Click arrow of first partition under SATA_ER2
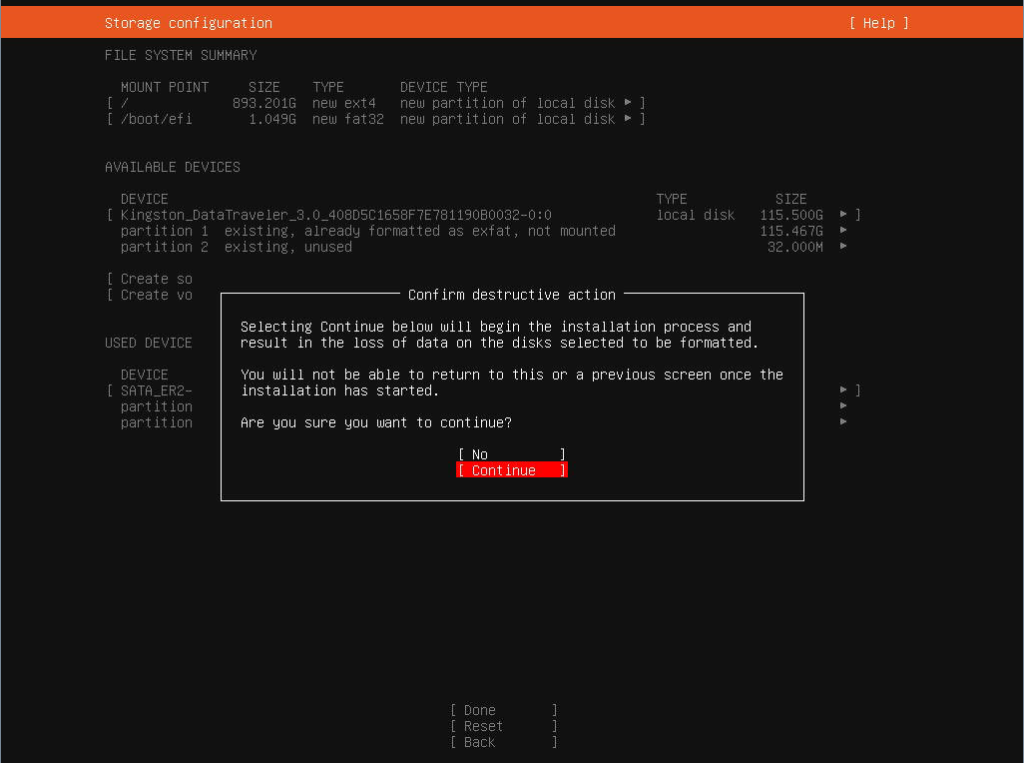 [x=844, y=406]
